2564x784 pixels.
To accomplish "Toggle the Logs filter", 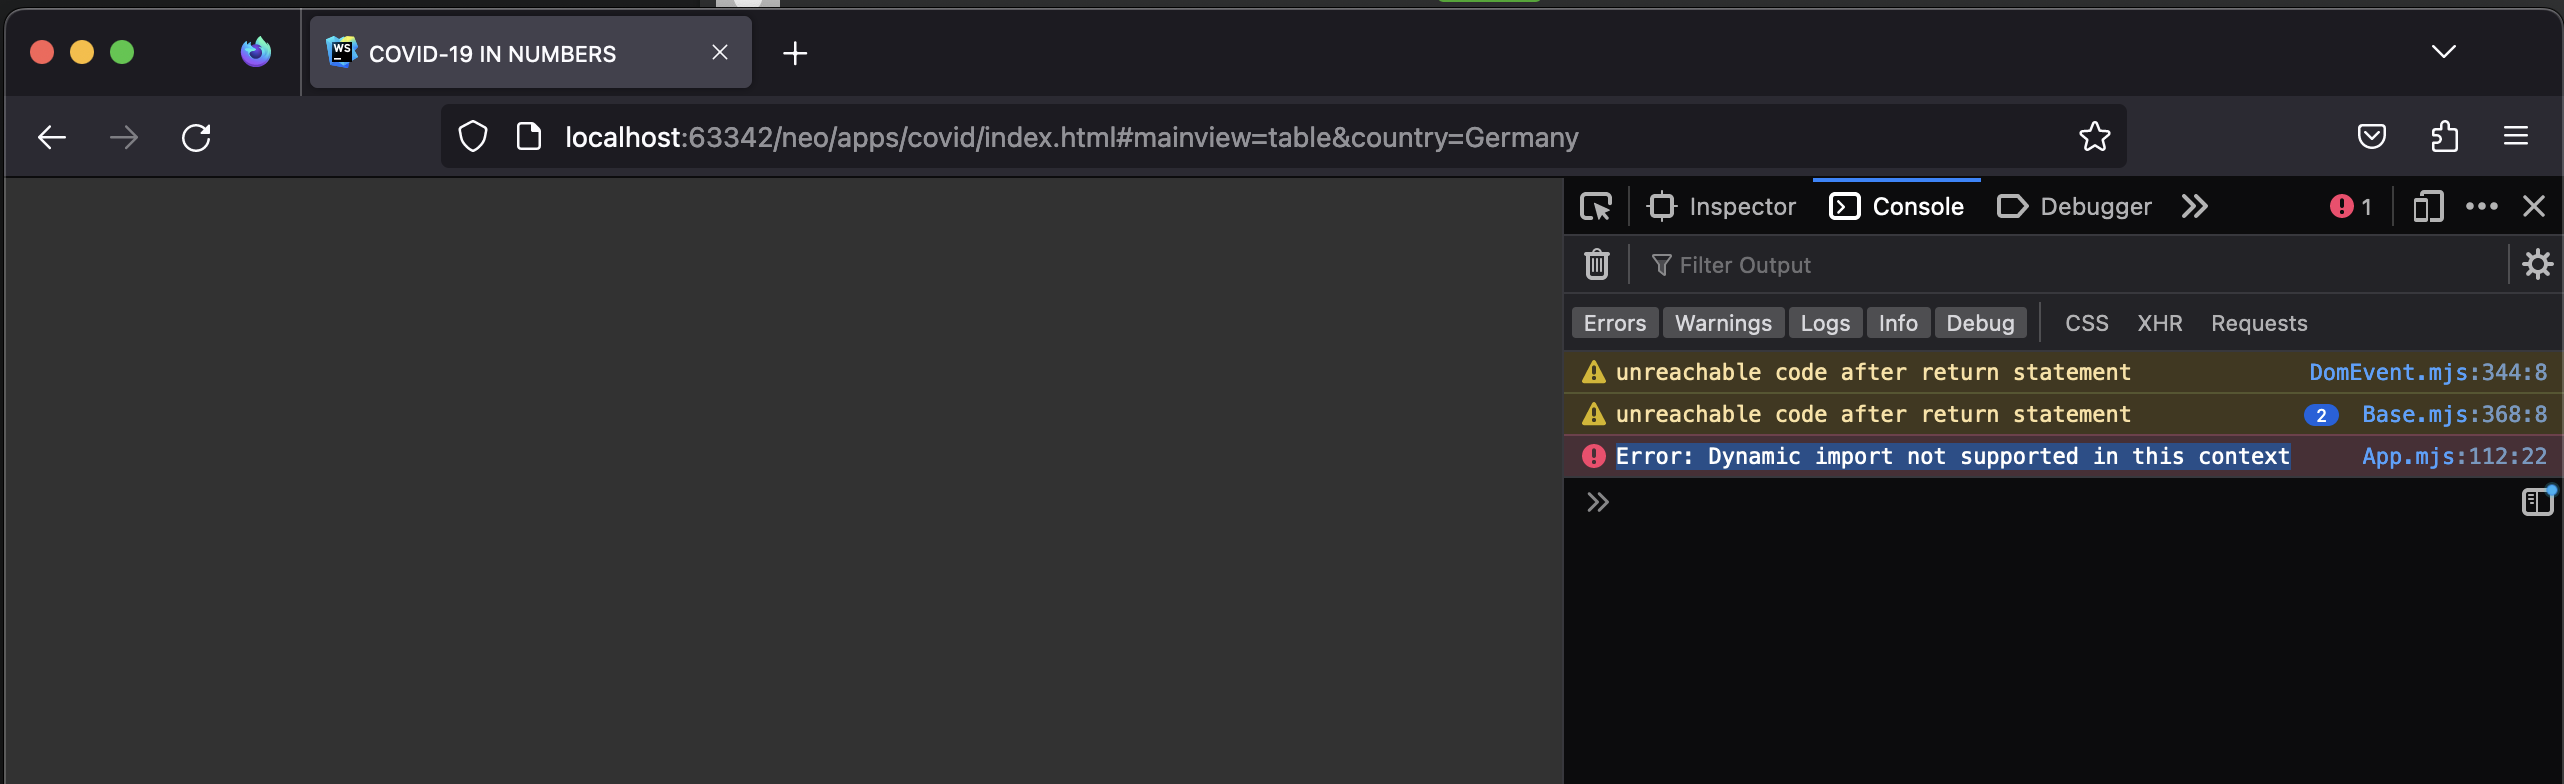I will coord(1825,323).
